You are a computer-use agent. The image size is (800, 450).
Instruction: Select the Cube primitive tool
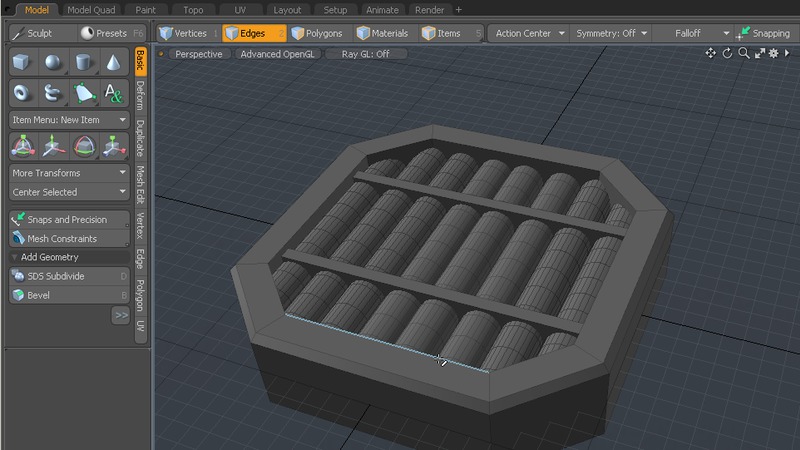[x=22, y=62]
